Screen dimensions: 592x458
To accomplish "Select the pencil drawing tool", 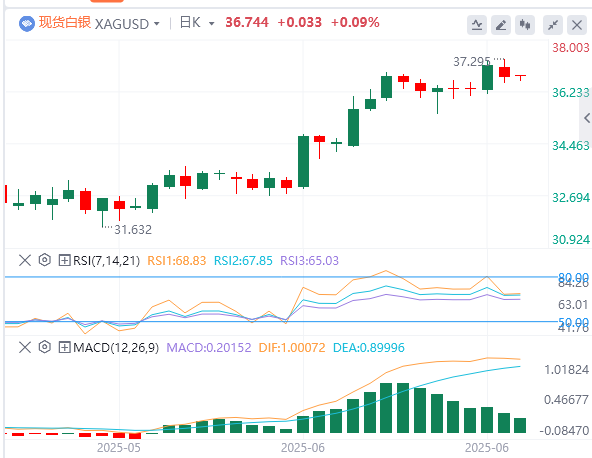I will (x=501, y=25).
